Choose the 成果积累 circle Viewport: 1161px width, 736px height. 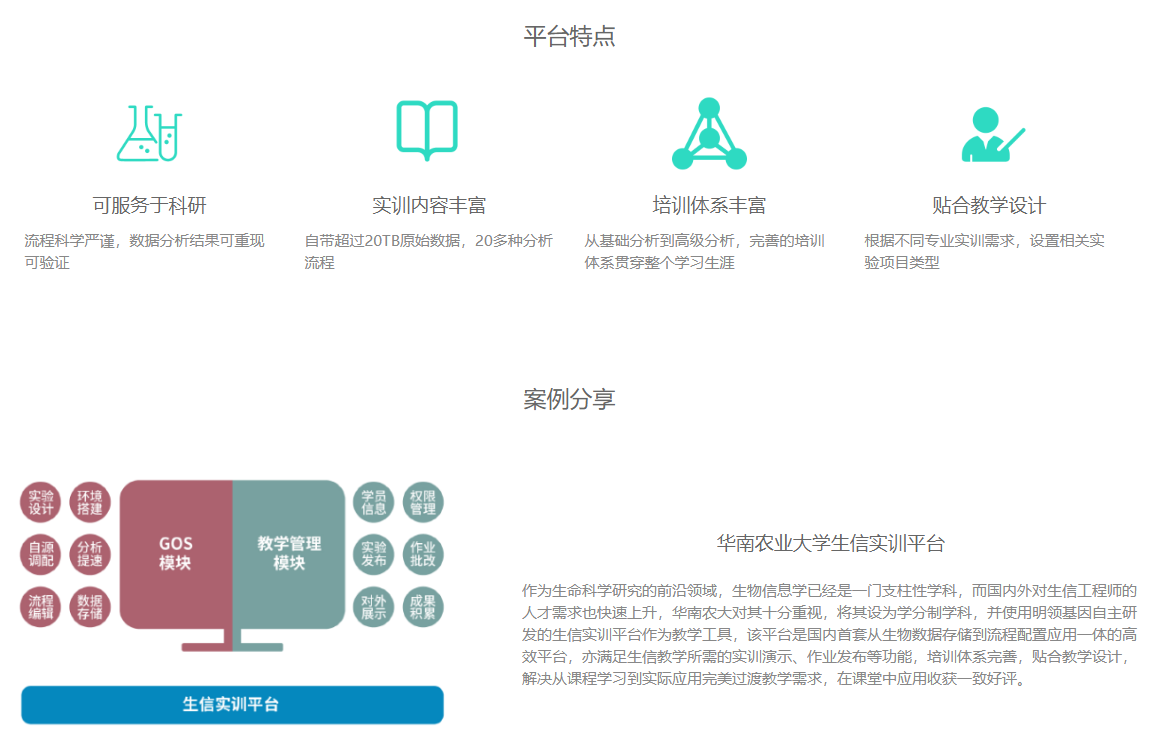pyautogui.click(x=423, y=606)
